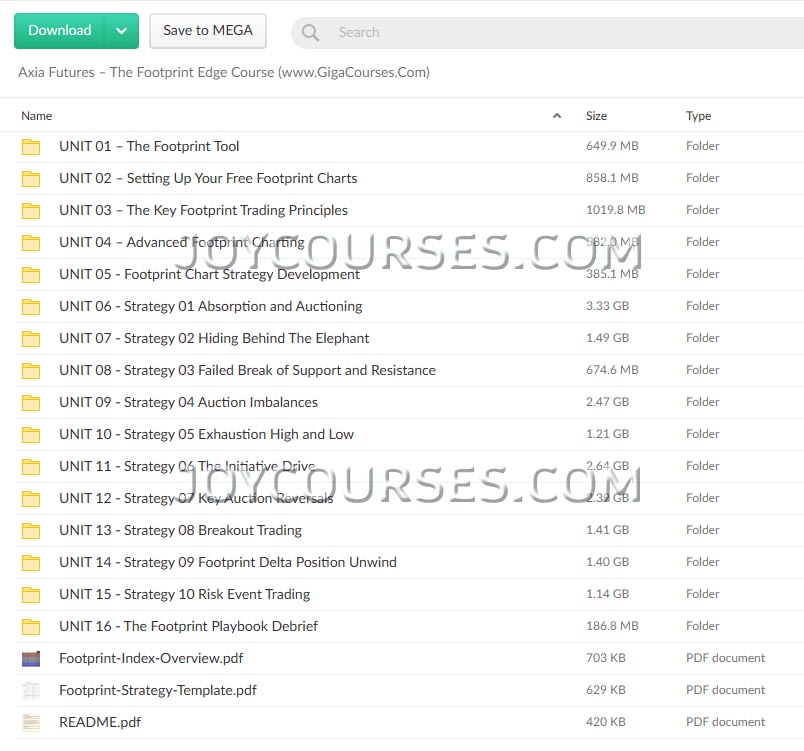
Task: Select UNIT 04 – Advanced Footprint Charting
Action: click(182, 242)
